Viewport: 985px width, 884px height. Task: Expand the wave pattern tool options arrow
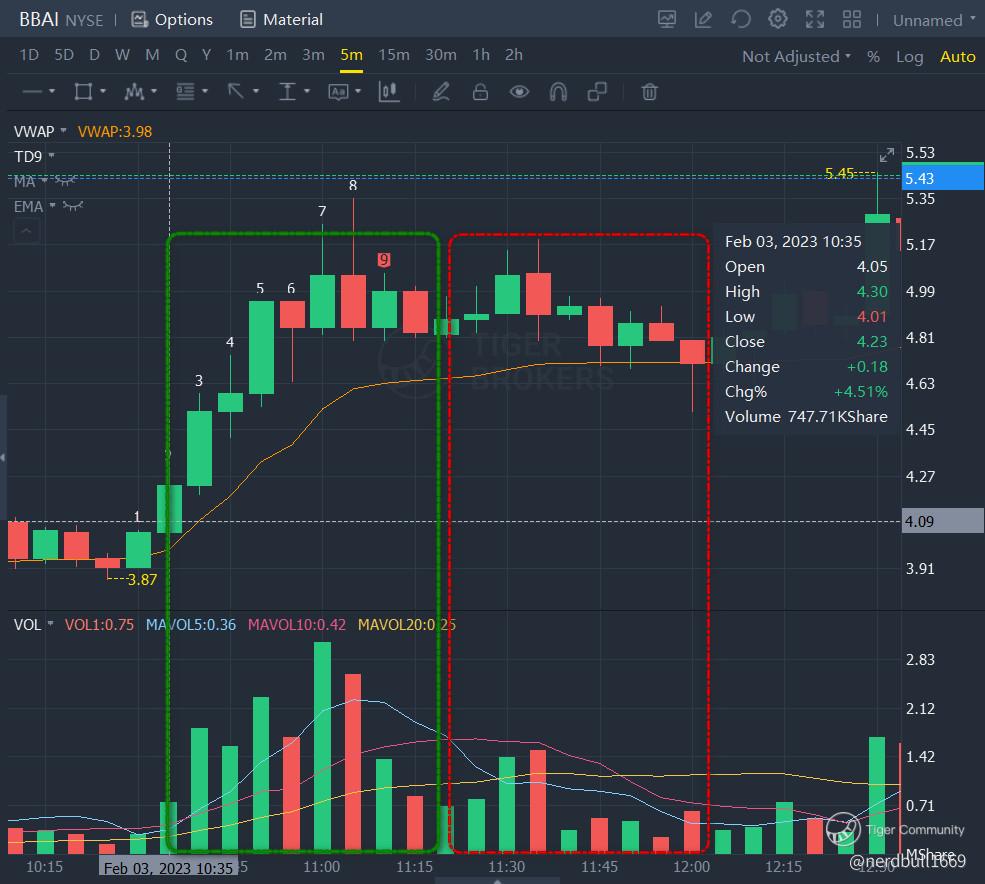pos(153,92)
